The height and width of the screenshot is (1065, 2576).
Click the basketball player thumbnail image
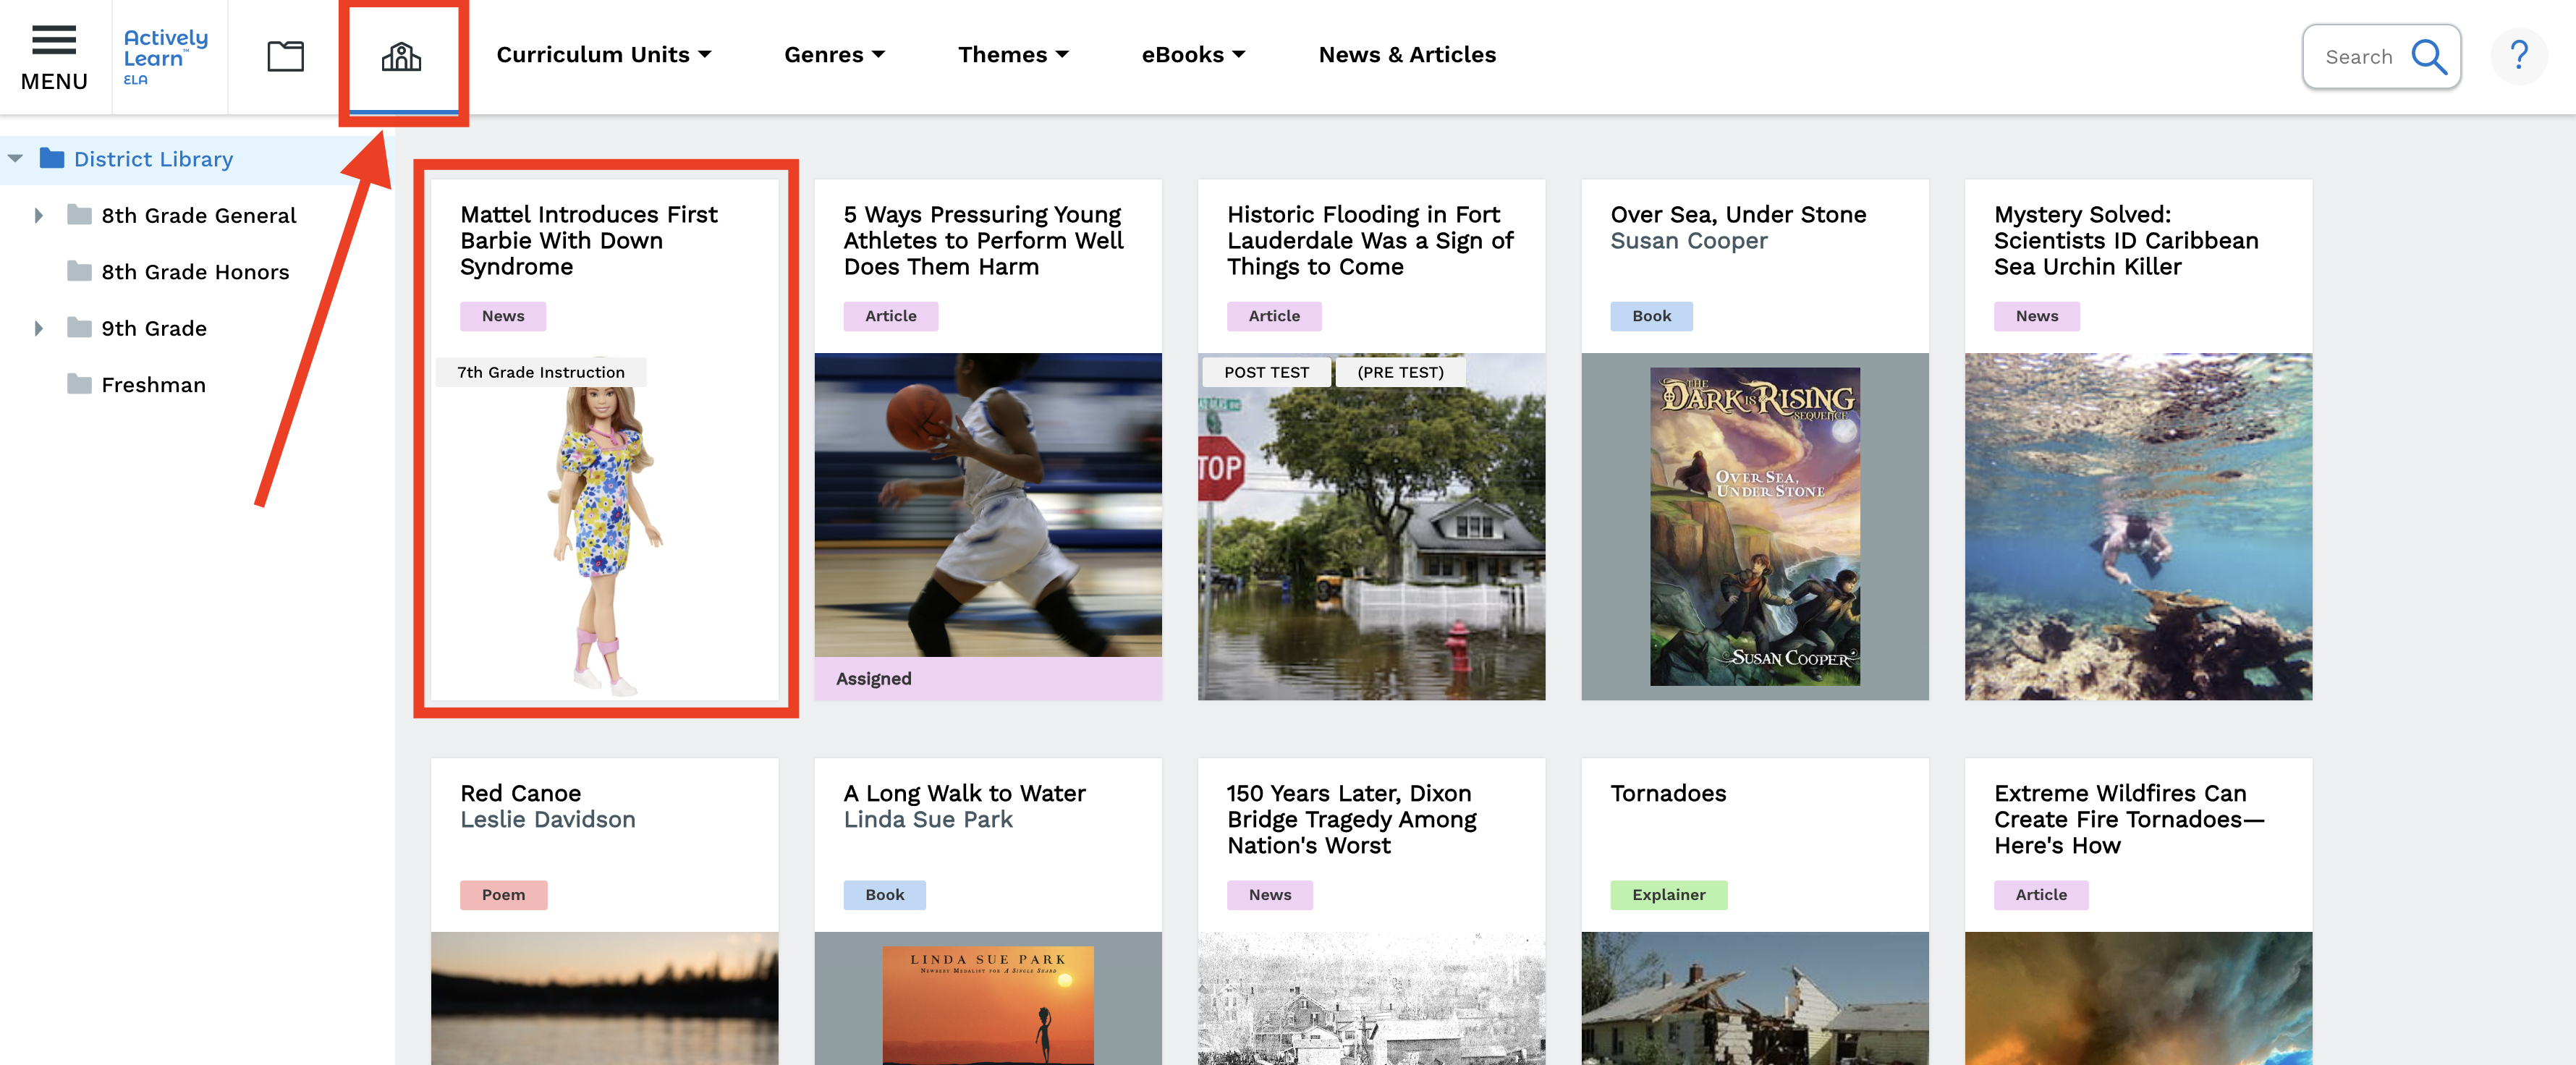pos(988,505)
